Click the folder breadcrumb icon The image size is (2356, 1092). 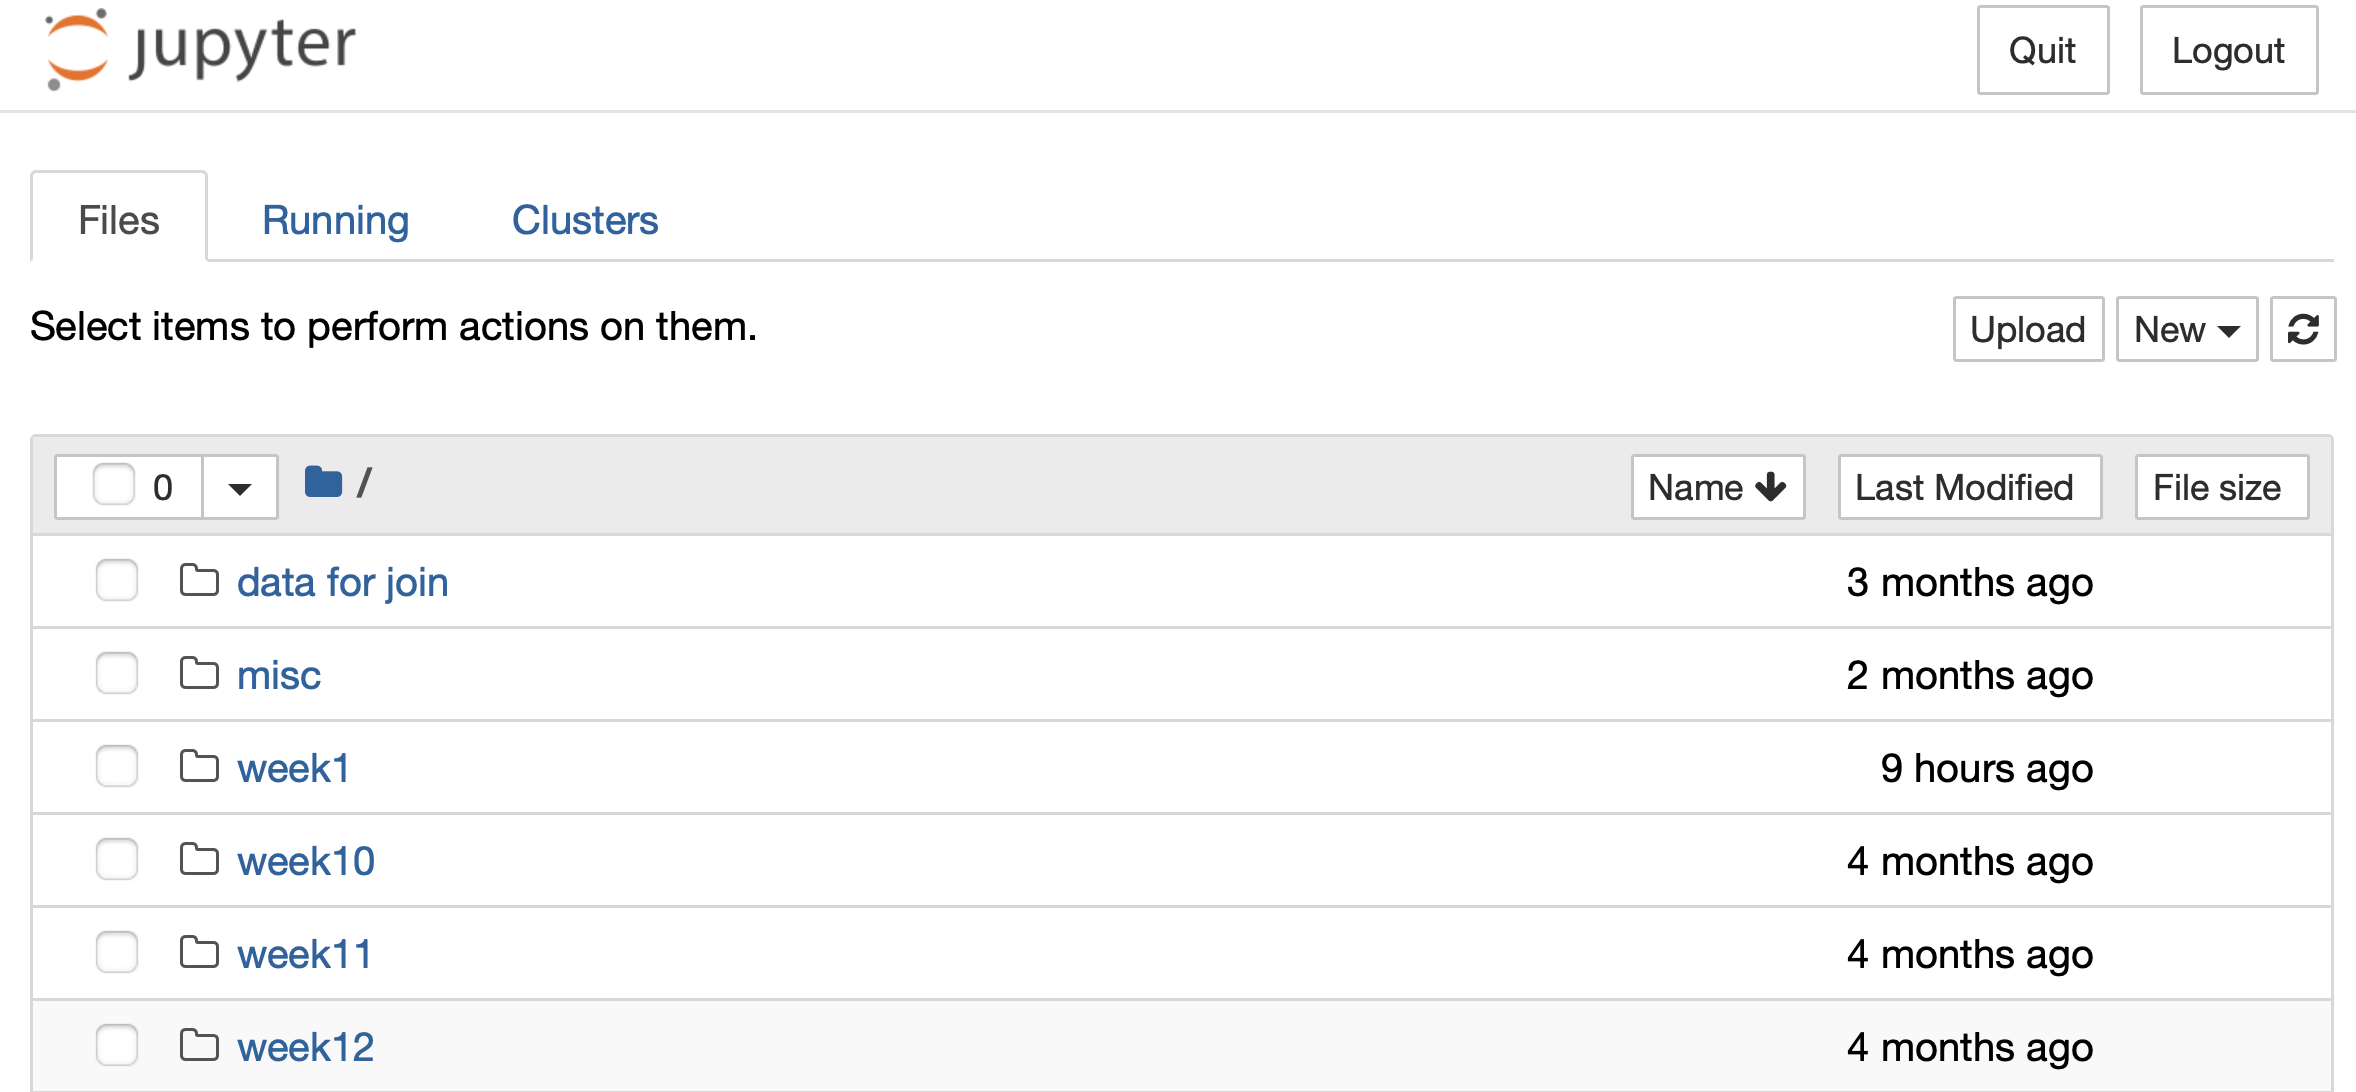pyautogui.click(x=323, y=482)
